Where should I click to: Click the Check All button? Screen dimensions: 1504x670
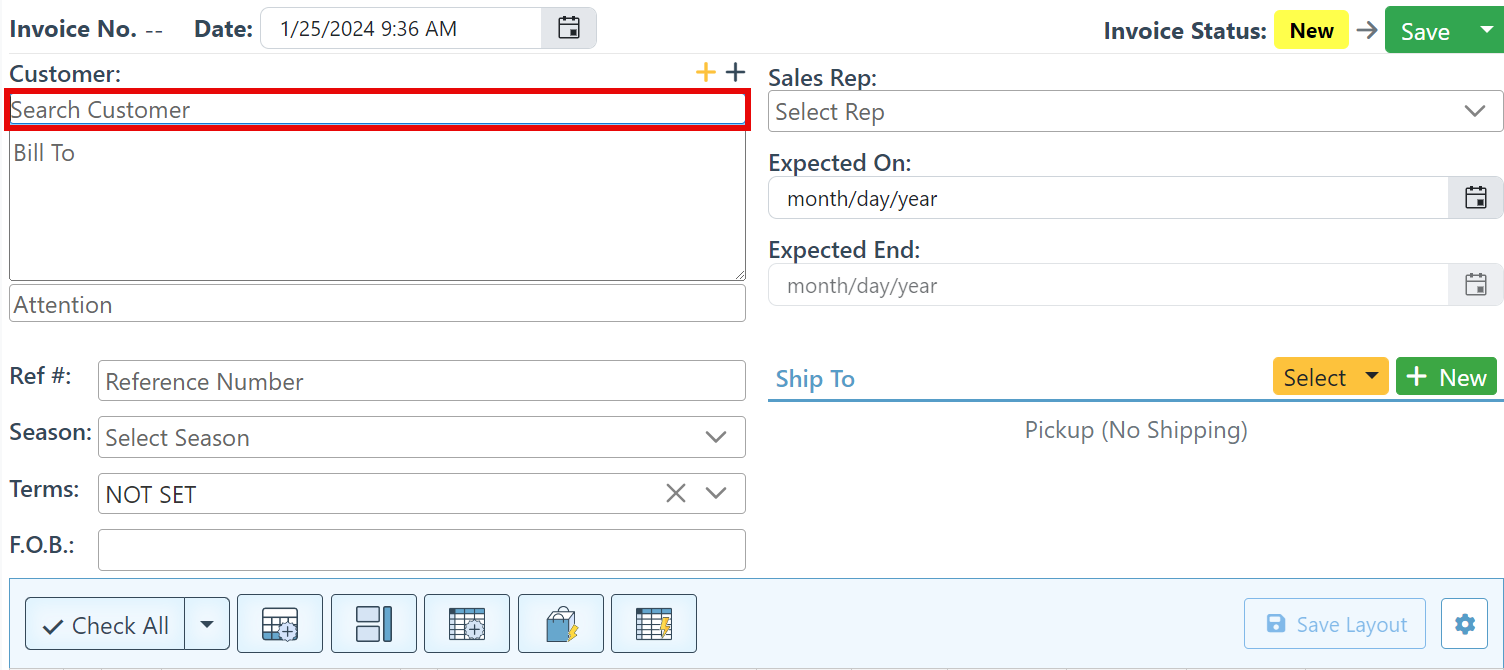105,625
